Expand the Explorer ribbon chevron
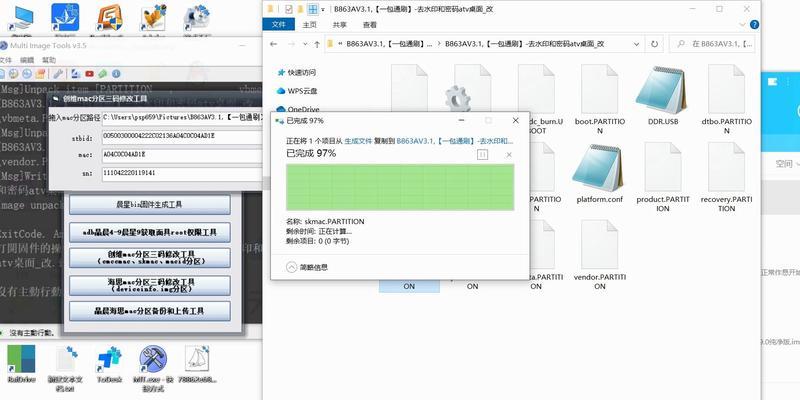 click(x=744, y=24)
